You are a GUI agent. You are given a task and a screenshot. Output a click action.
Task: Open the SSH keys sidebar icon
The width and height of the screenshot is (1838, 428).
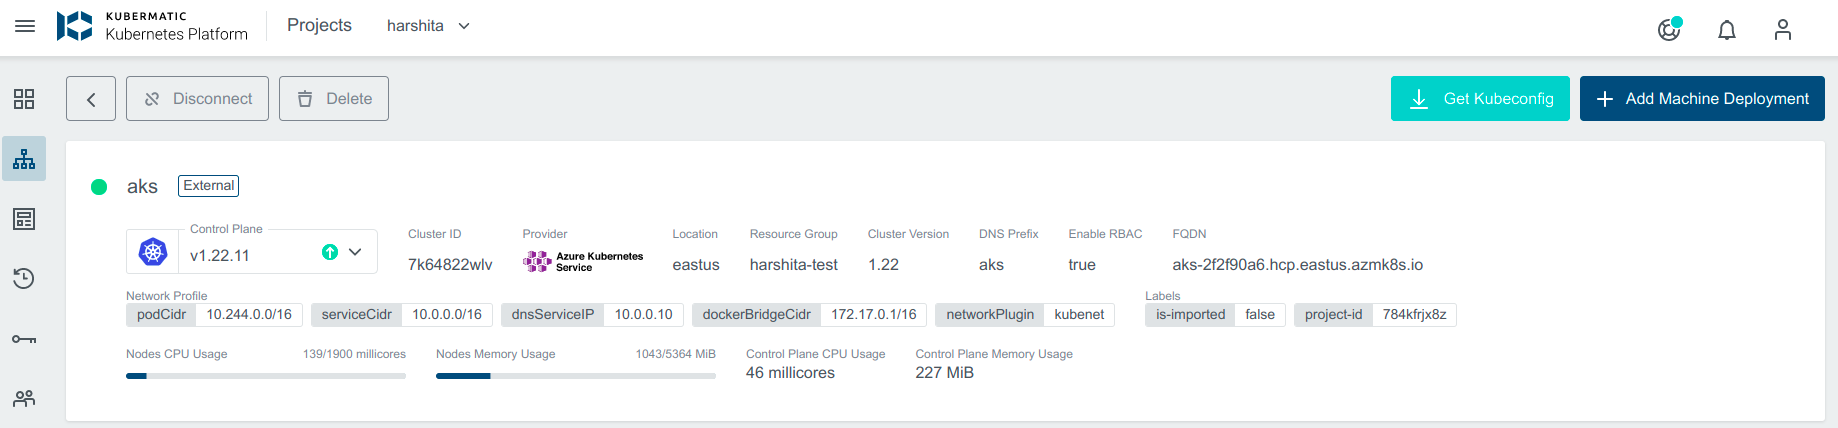coord(24,339)
